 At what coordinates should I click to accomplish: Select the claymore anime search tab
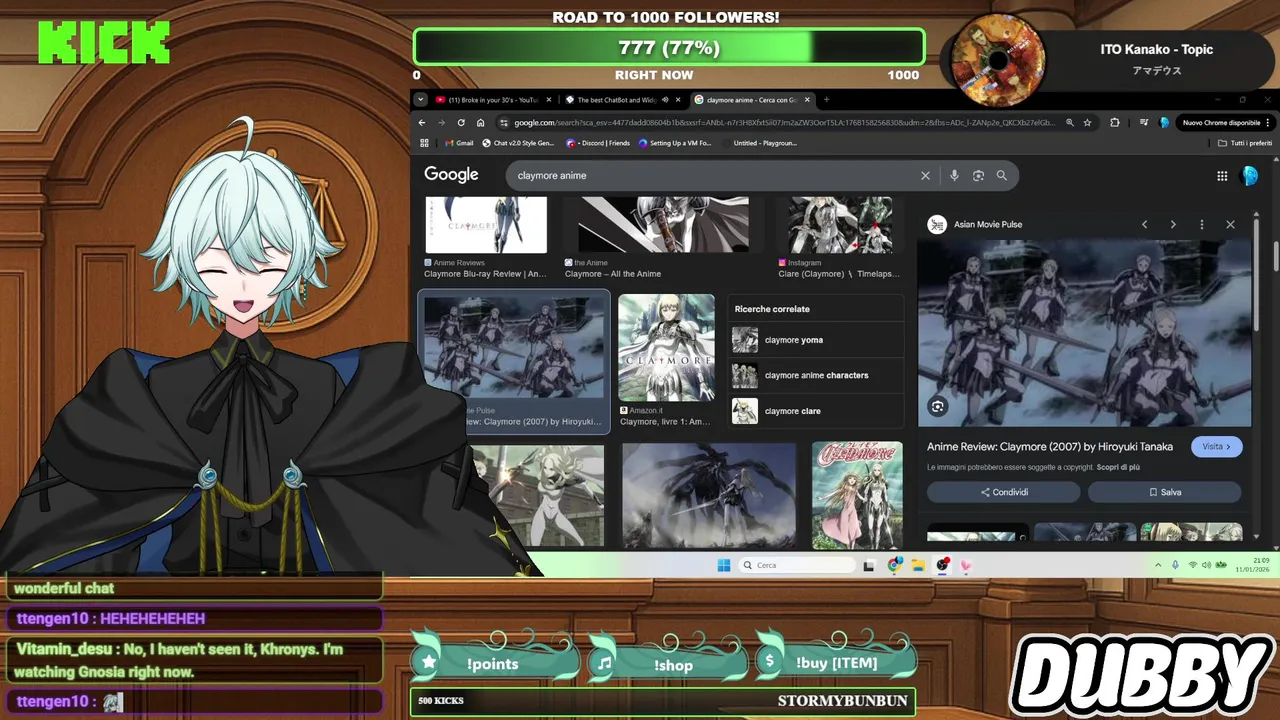752,100
